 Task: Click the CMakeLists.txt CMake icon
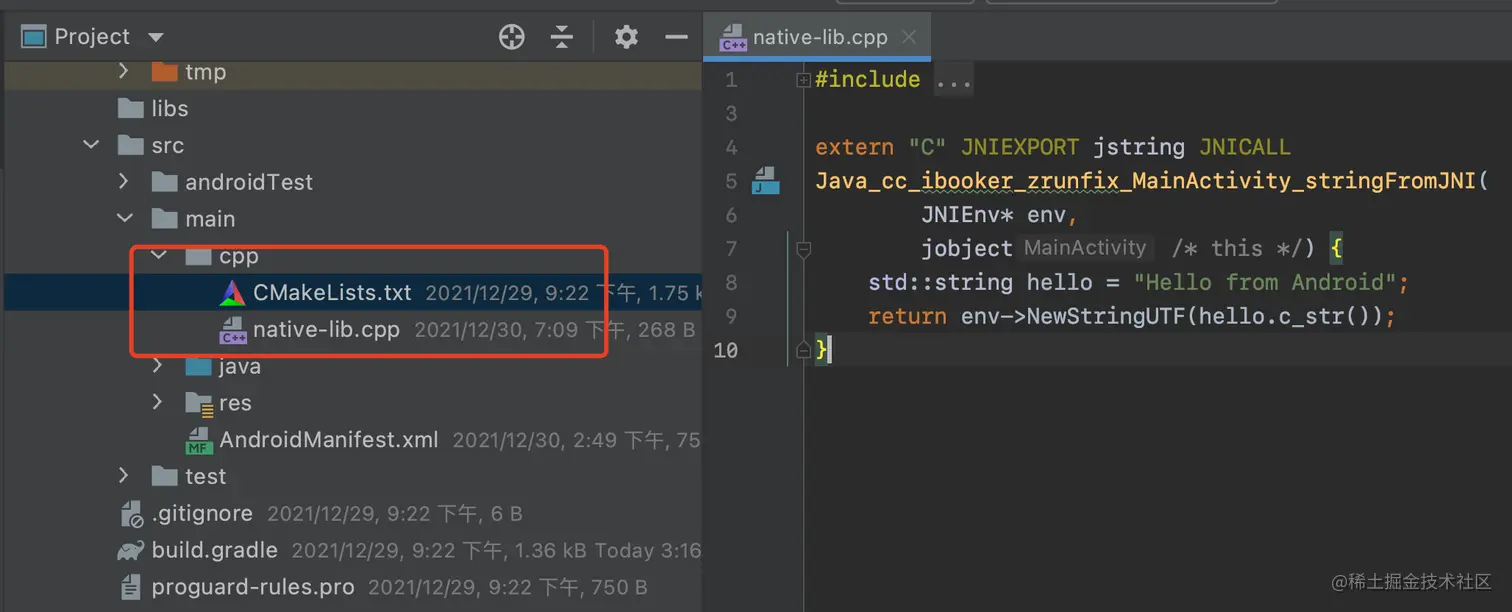pos(232,293)
